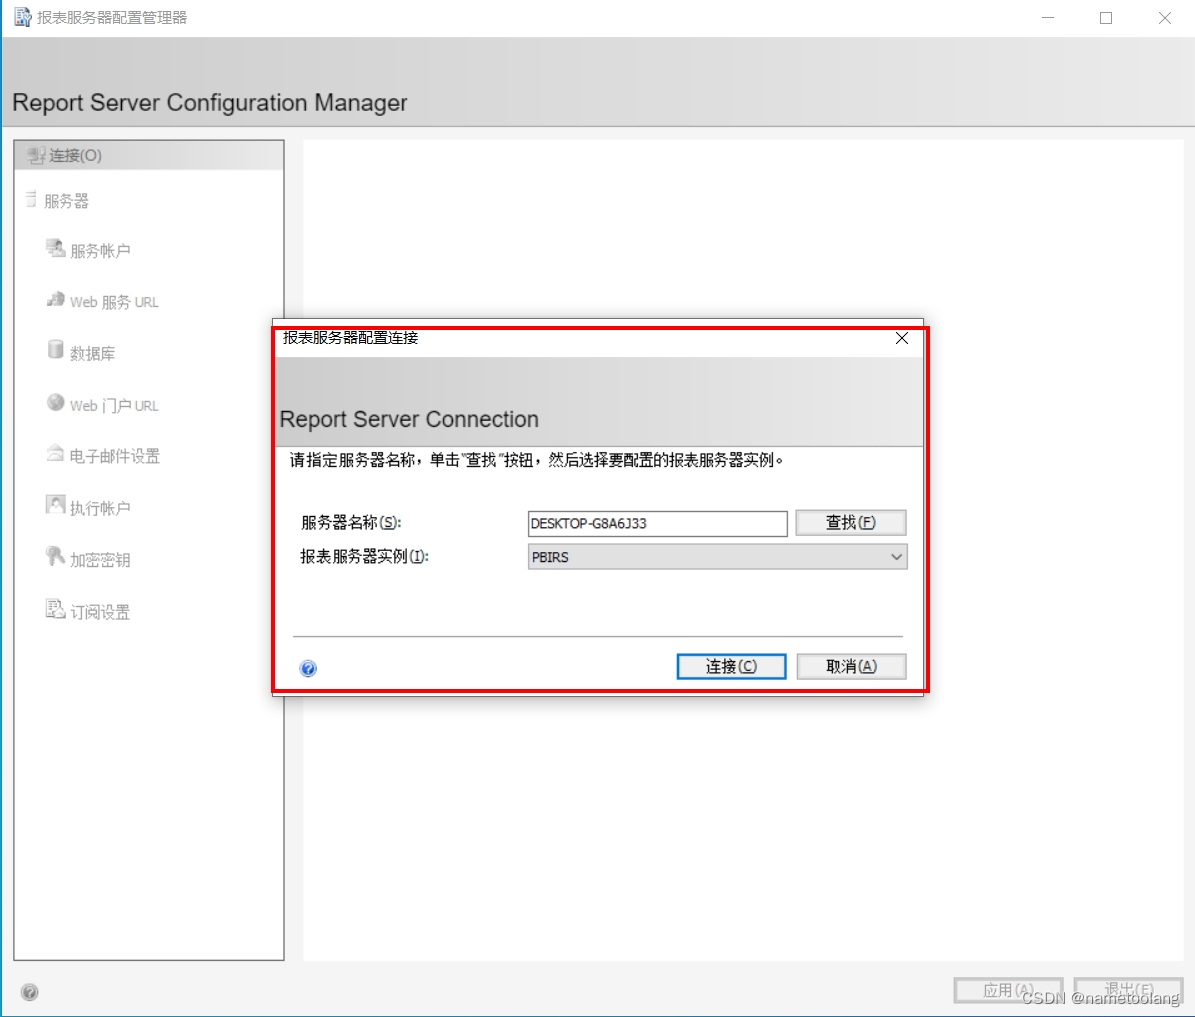Image resolution: width=1195 pixels, height=1017 pixels.
Task: Open the Web 服务 URL settings icon
Action: [x=56, y=300]
